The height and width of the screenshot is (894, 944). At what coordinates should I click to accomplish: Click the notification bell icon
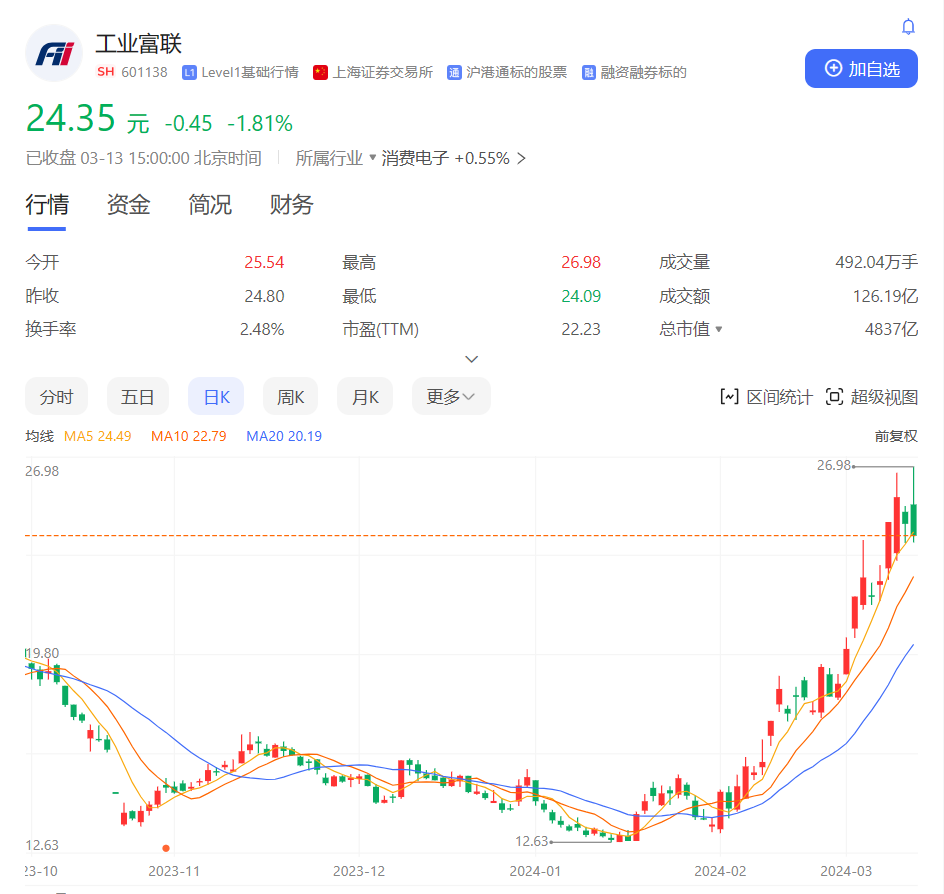coord(908,27)
